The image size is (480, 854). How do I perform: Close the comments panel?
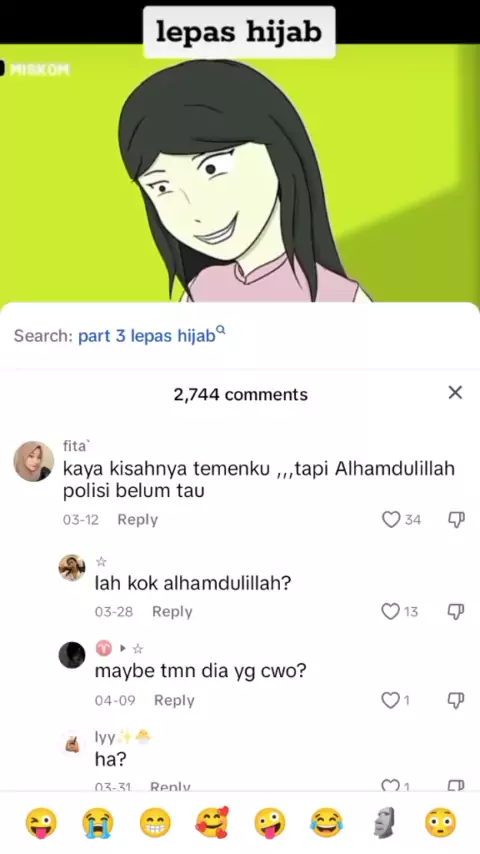pos(455,392)
